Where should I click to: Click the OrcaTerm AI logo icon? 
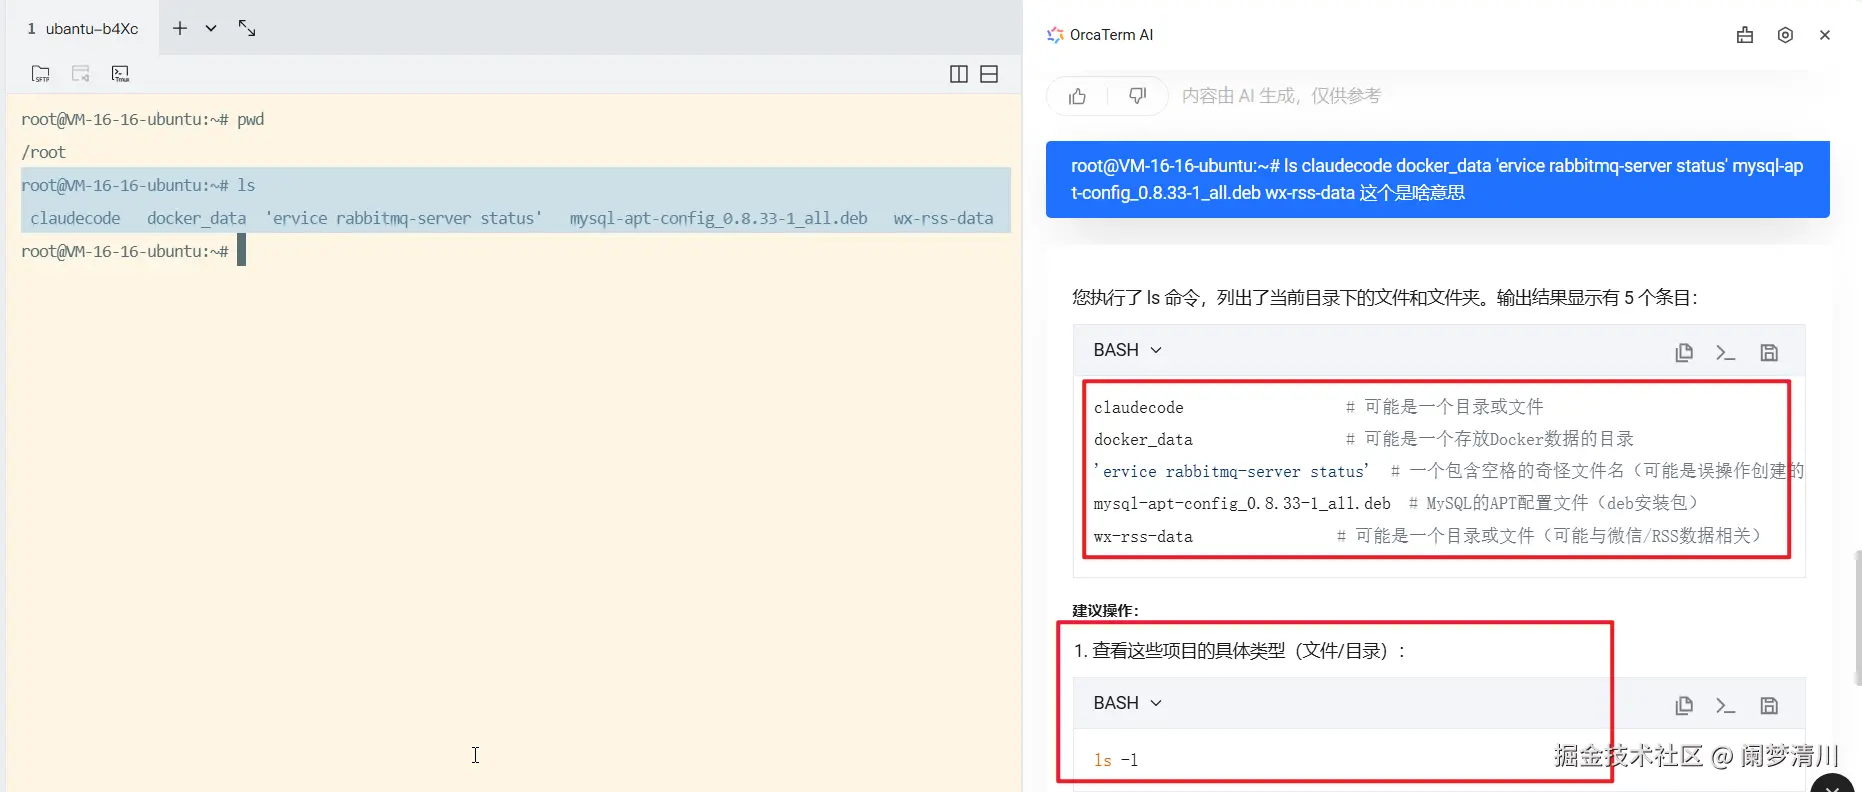pos(1055,35)
